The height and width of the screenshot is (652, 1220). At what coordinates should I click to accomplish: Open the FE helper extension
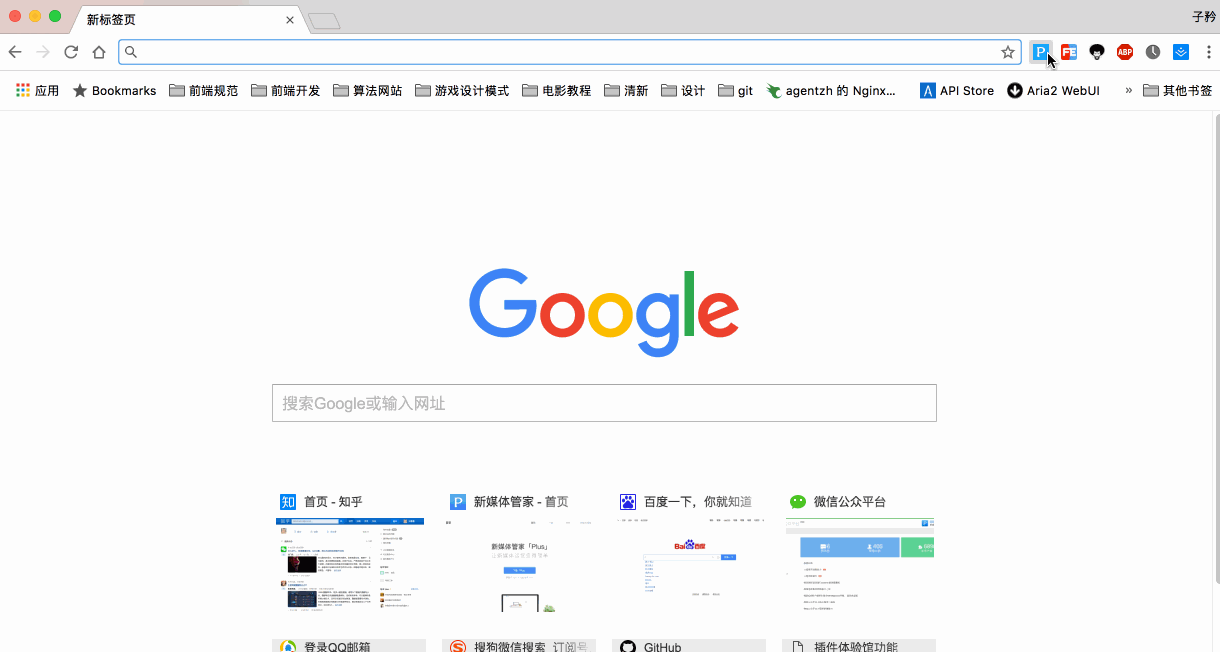(x=1069, y=52)
